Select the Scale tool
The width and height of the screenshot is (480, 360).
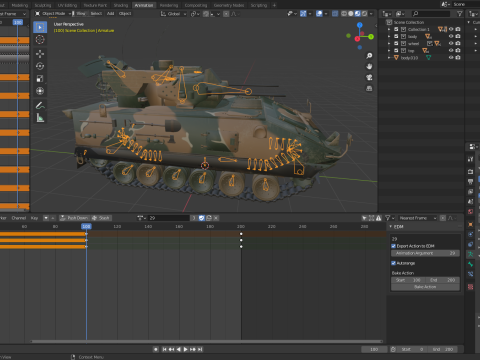click(40, 79)
